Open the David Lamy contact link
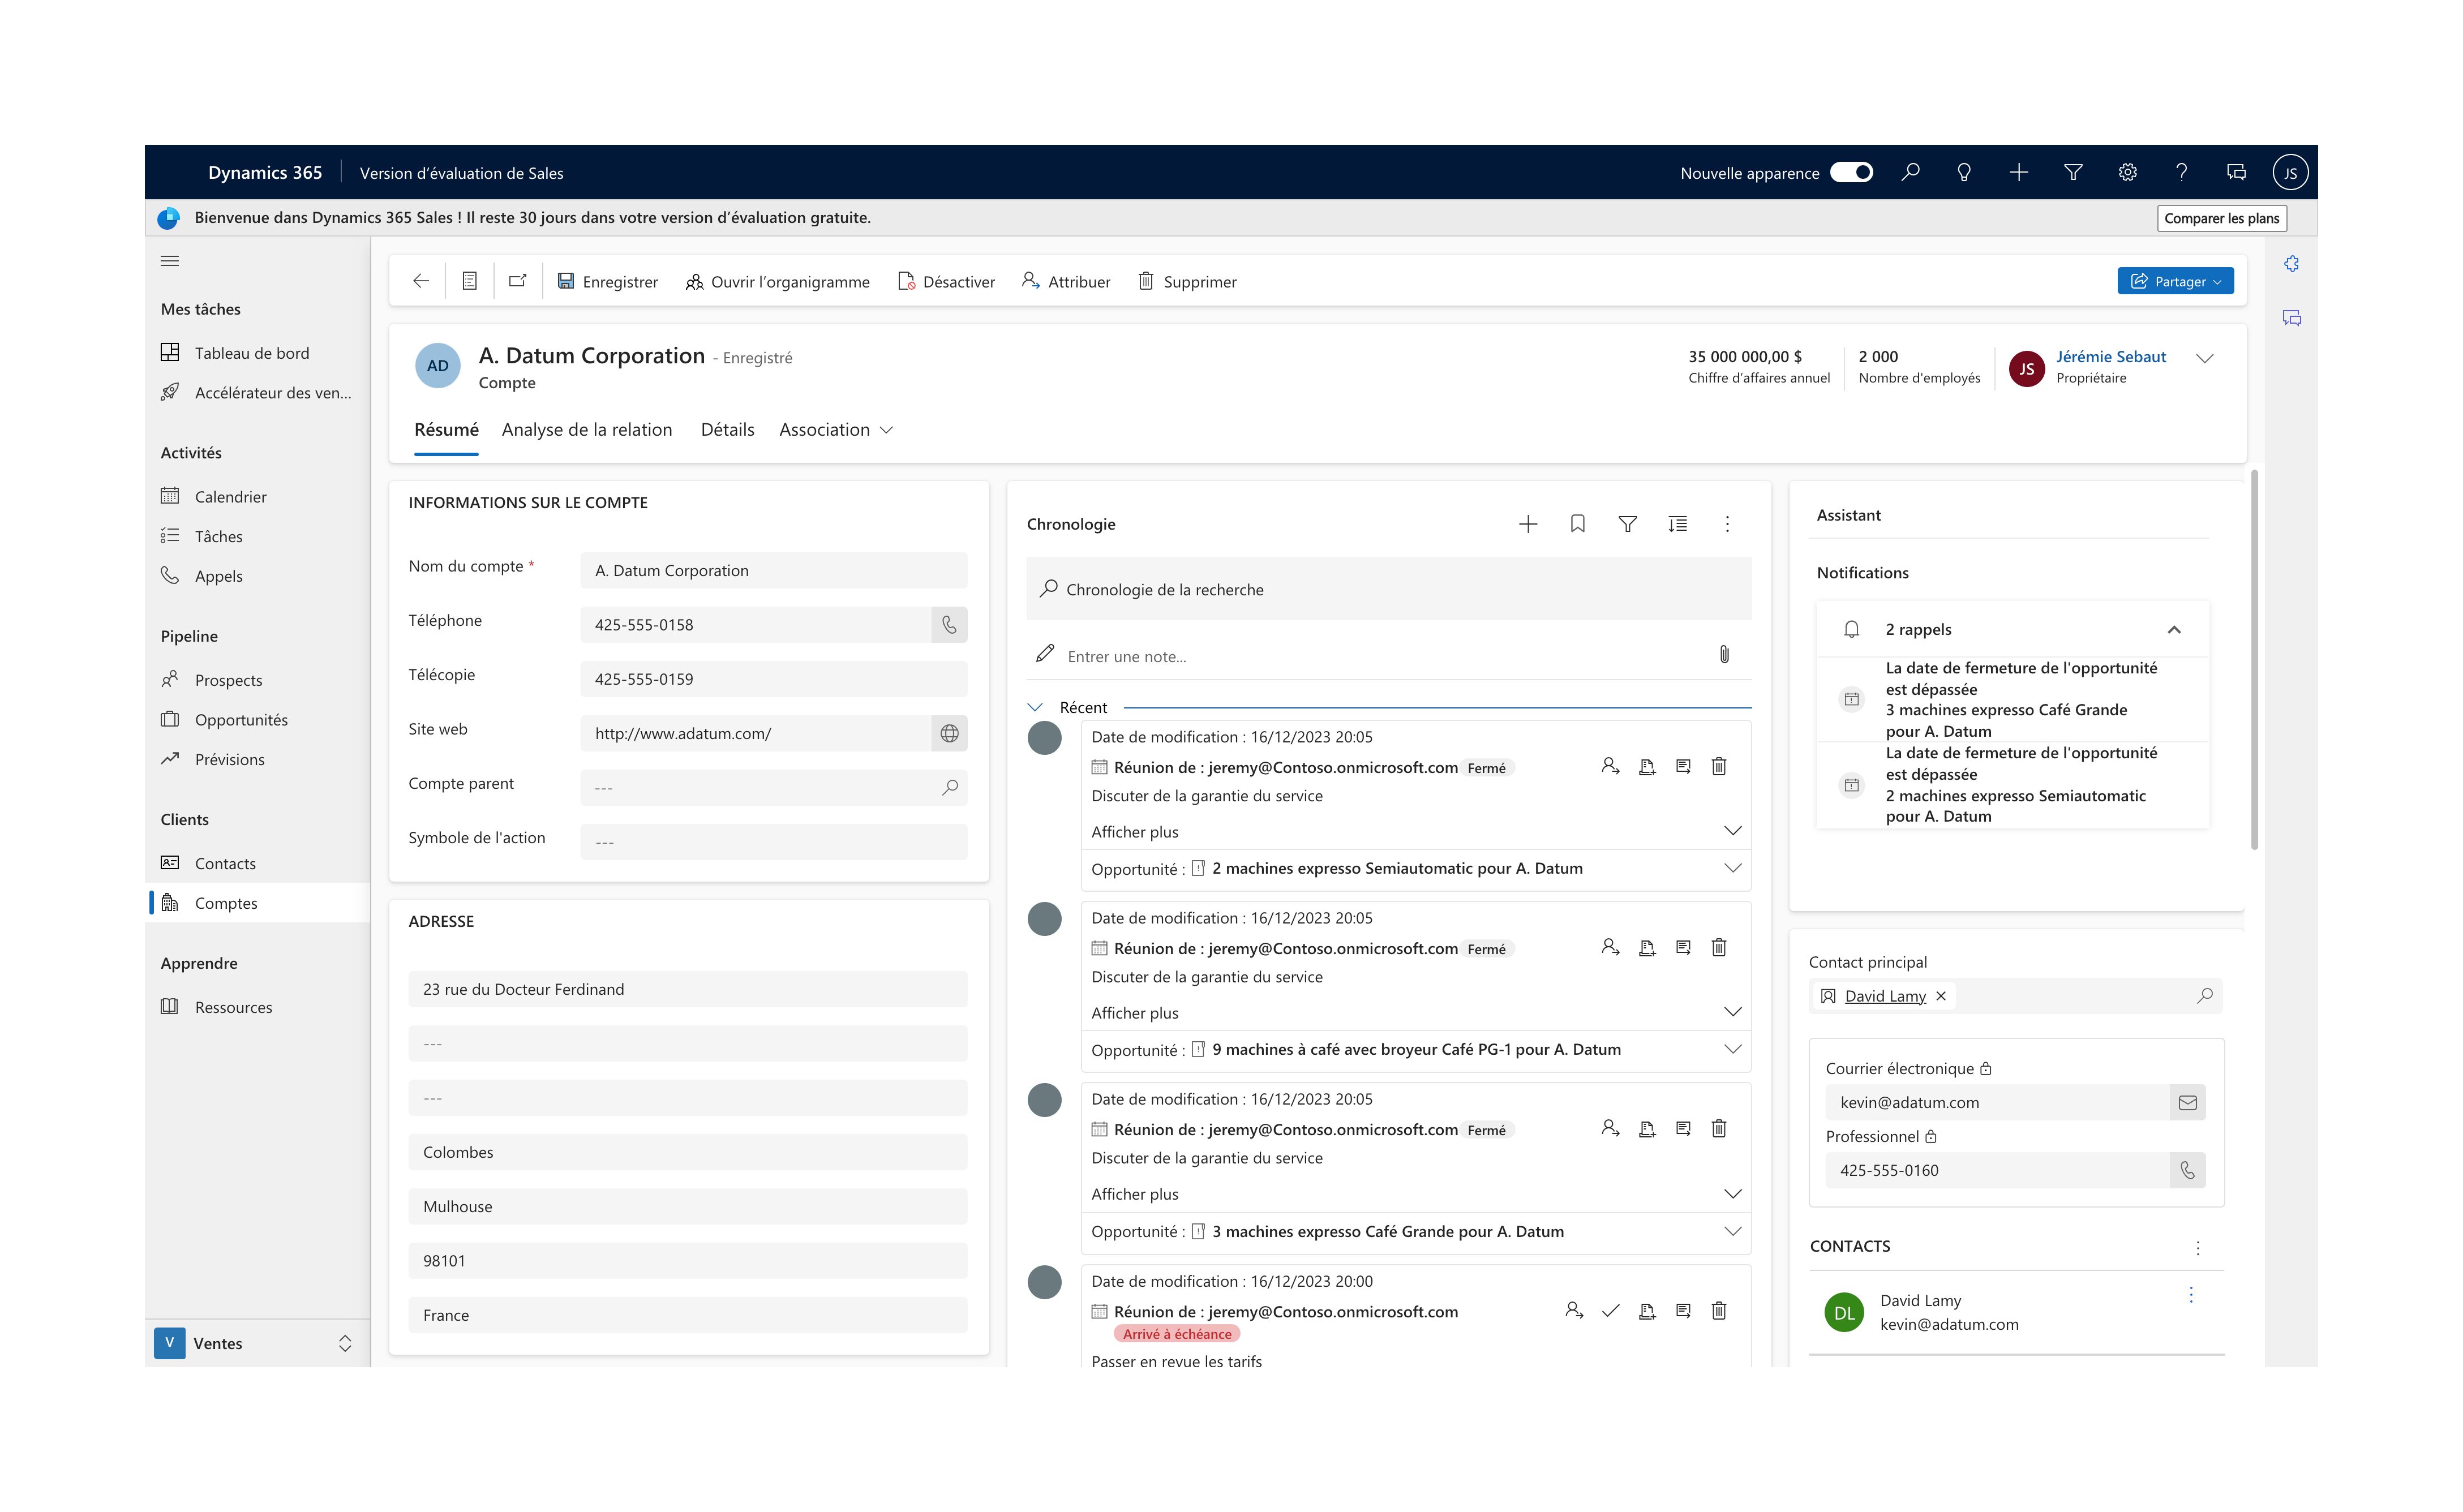This screenshot has width=2463, height=1512. tap(1885, 996)
